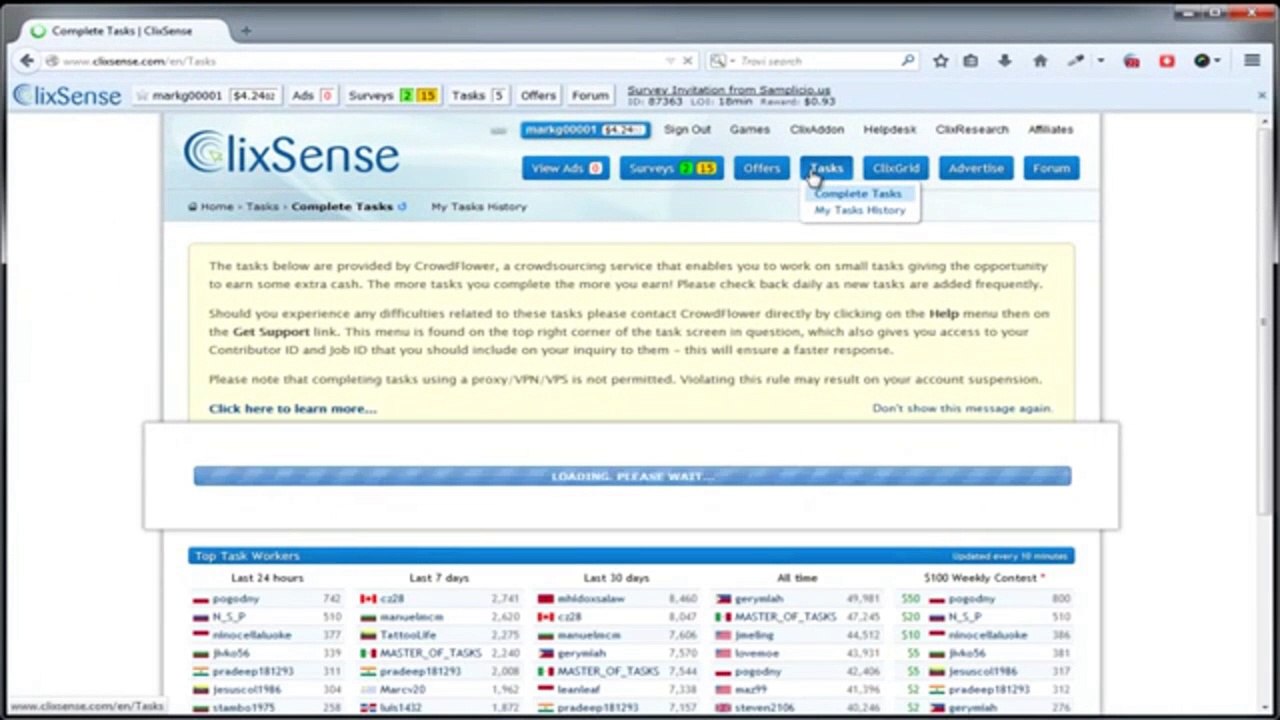This screenshot has height=720, width=1280.
Task: Click the refresh icon beside Complete Tasks
Action: (x=402, y=206)
